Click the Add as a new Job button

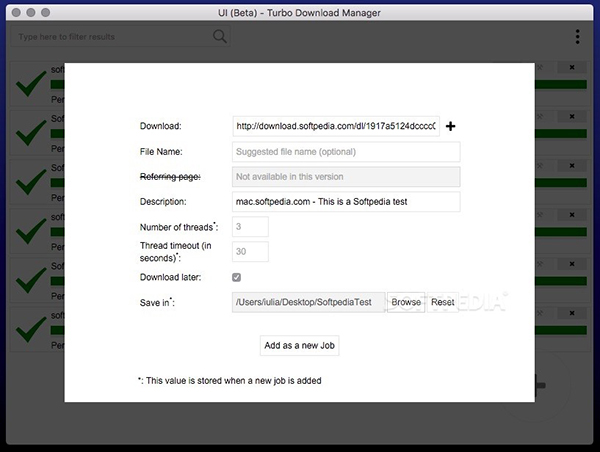[x=300, y=346]
